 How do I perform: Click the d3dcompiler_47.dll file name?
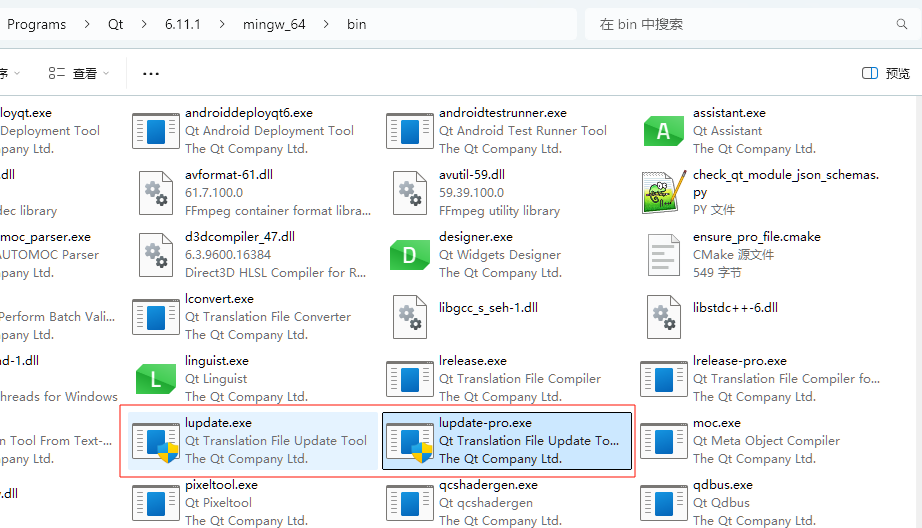(240, 237)
